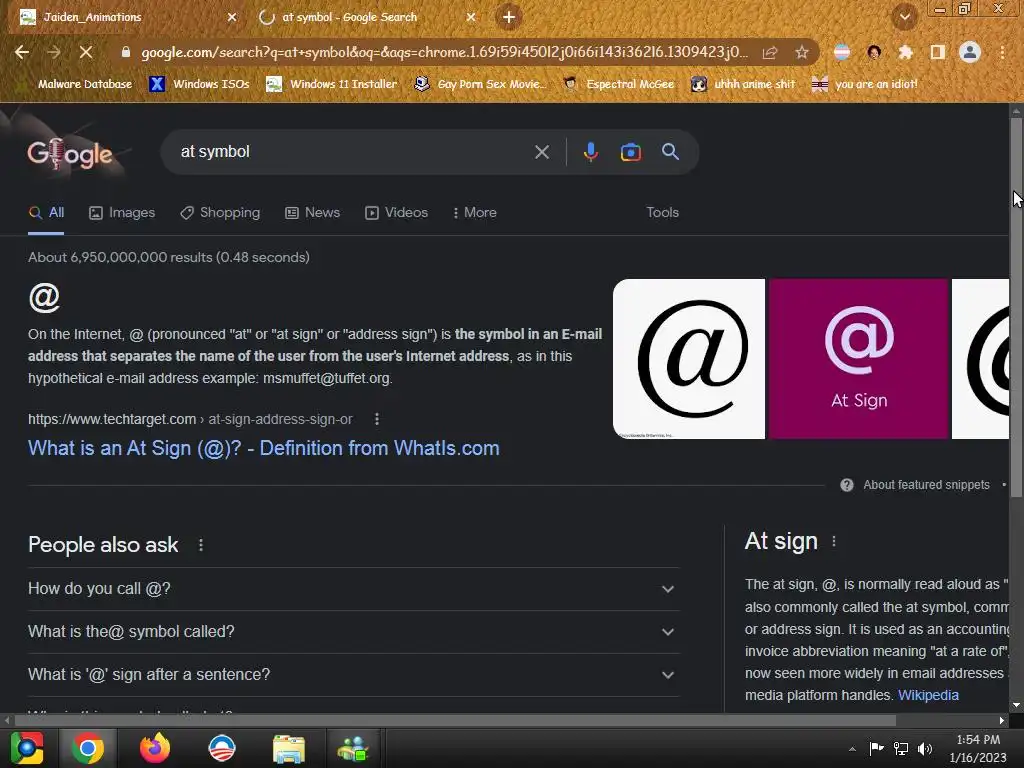Click the share page icon in address bar
Image resolution: width=1024 pixels, height=768 pixels.
click(x=770, y=52)
